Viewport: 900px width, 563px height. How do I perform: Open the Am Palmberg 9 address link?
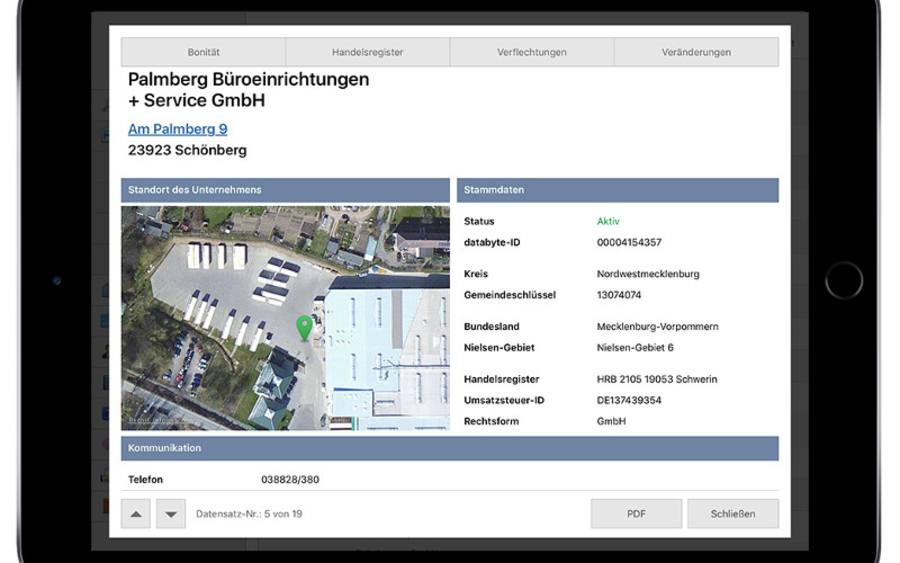click(177, 129)
